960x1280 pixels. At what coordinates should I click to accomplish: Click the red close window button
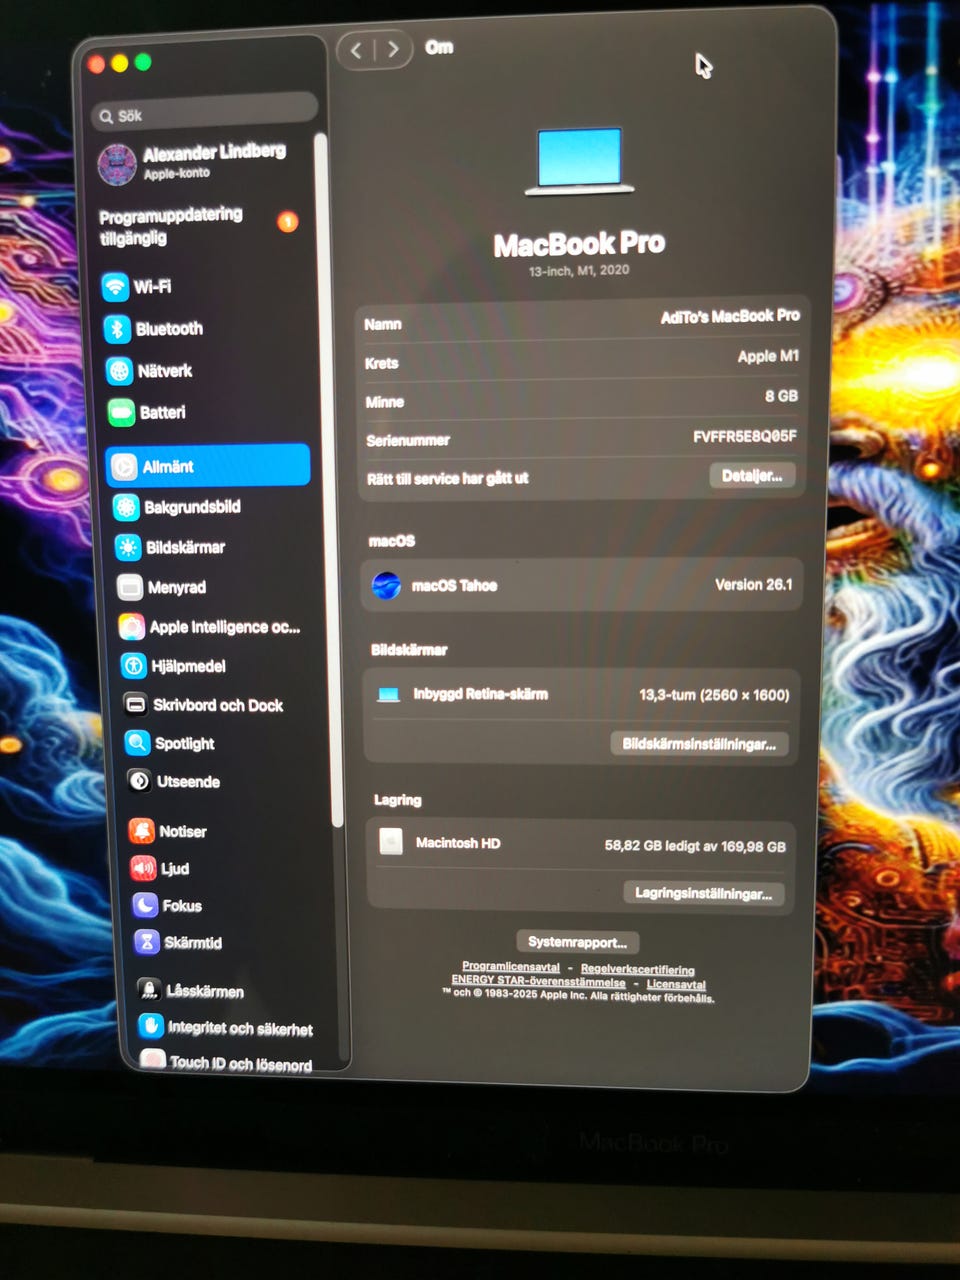point(96,65)
